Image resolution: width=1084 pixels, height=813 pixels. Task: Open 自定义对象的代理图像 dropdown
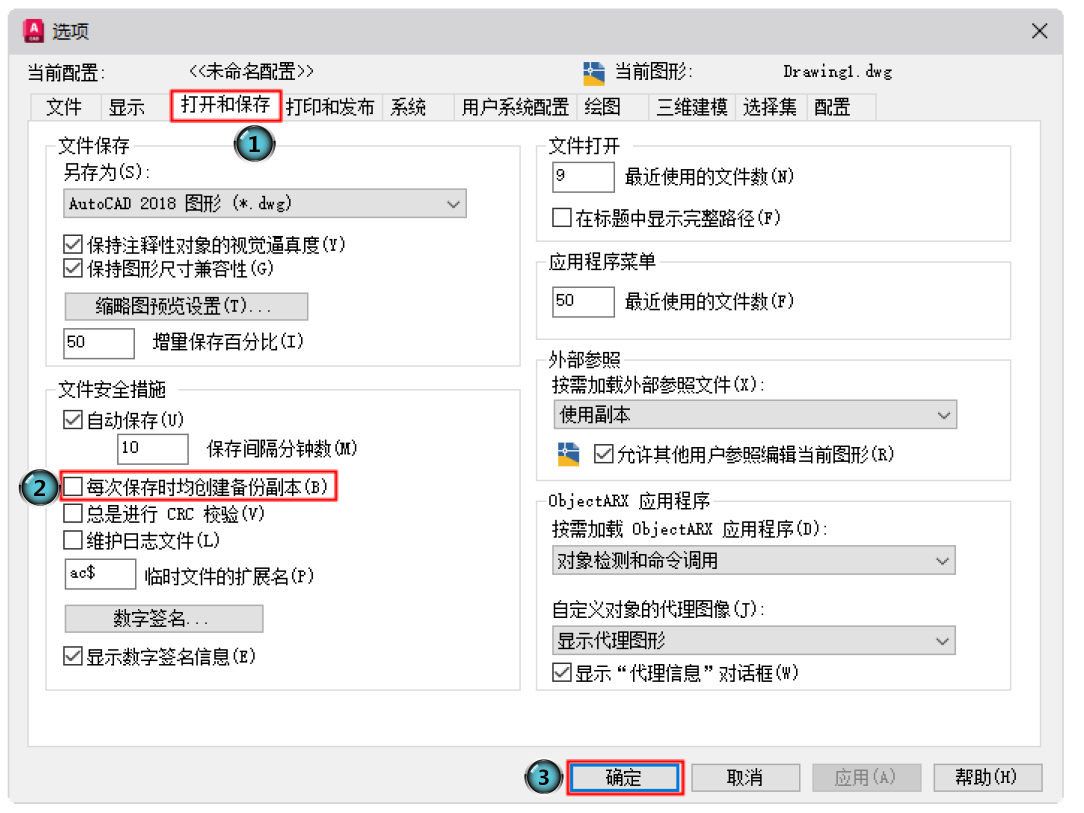click(x=754, y=641)
